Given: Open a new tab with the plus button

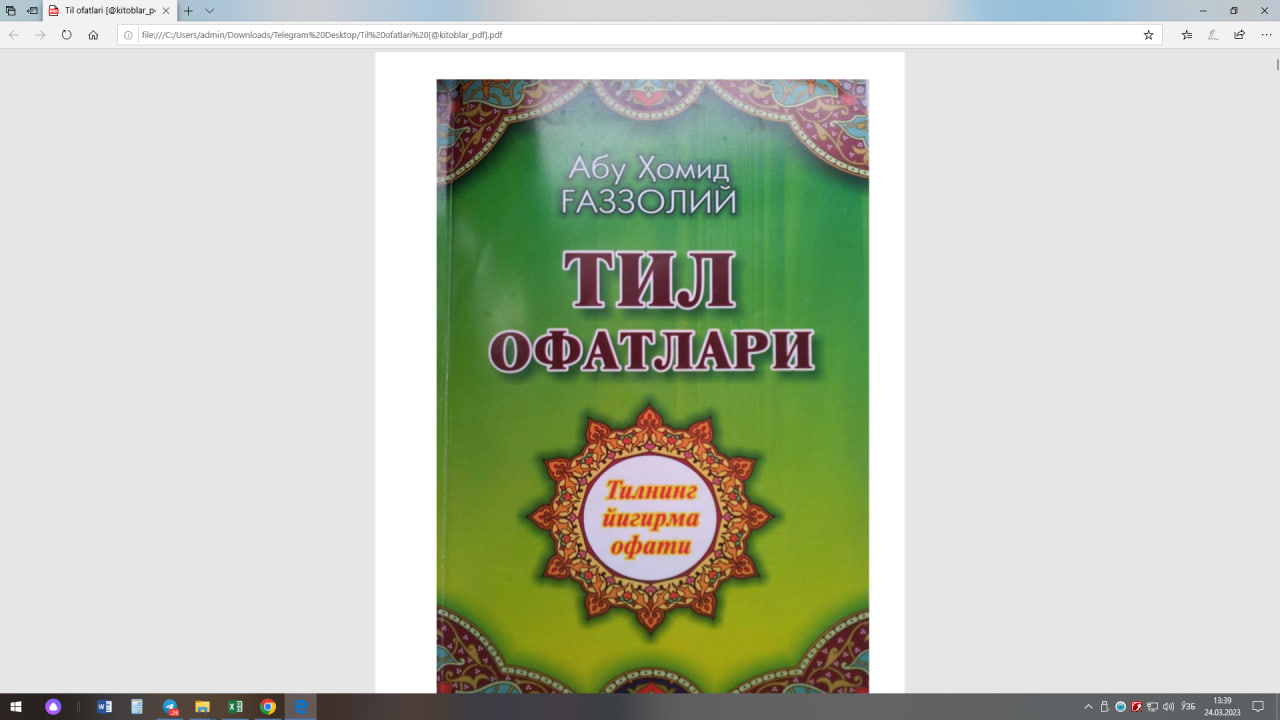Looking at the screenshot, I should point(188,10).
